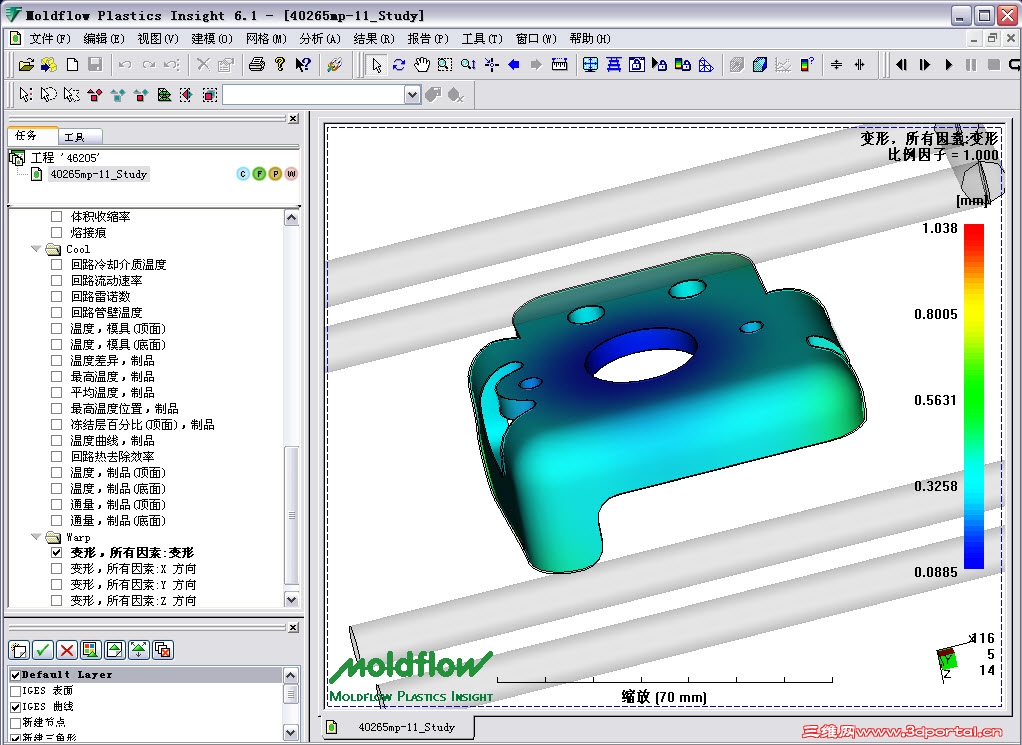Click the fit to window monitor icon
The height and width of the screenshot is (745, 1022).
pos(590,65)
